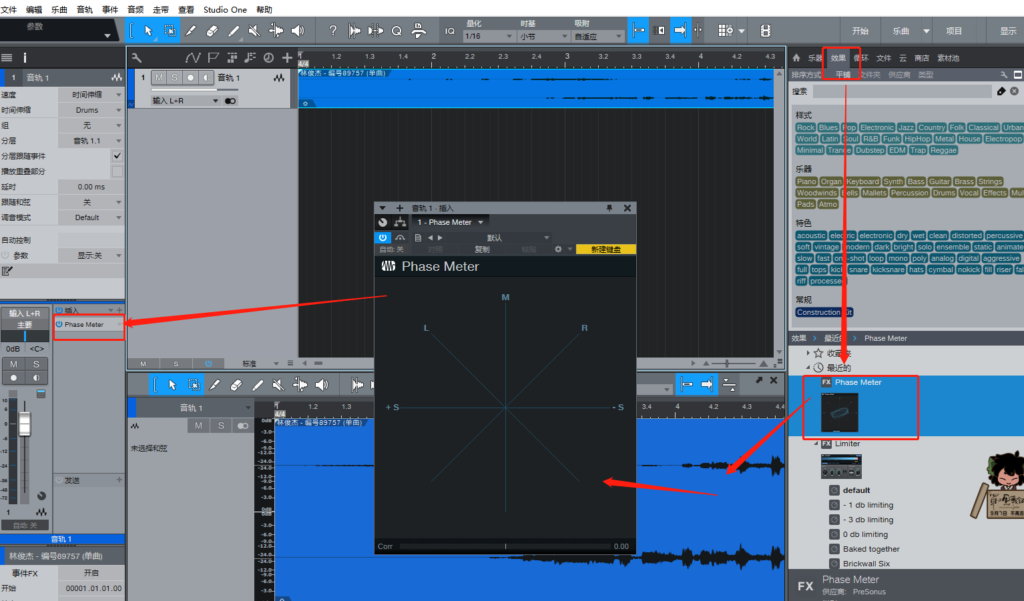
Task: Open the Studio One menu
Action: click(225, 9)
